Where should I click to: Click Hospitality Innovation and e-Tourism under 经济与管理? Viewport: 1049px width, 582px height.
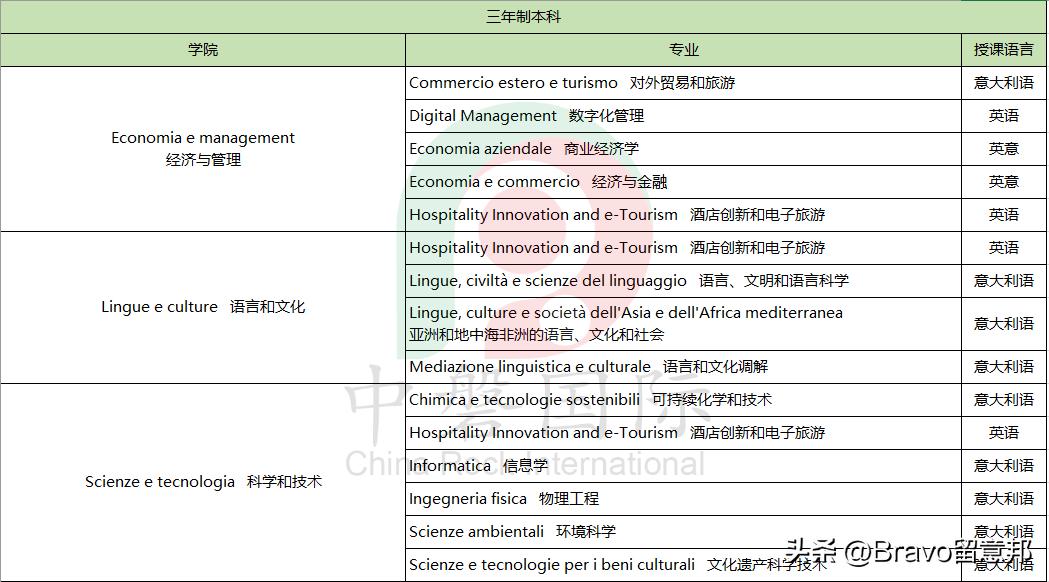click(617, 214)
